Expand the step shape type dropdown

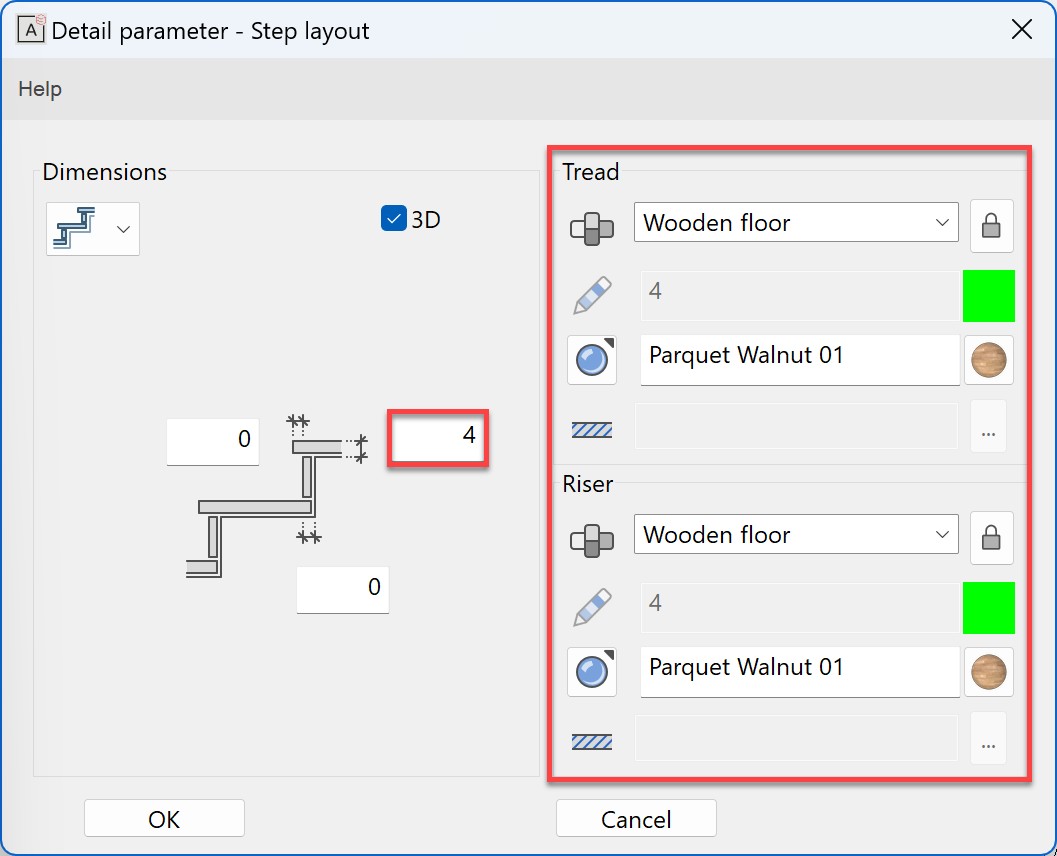click(x=93, y=228)
